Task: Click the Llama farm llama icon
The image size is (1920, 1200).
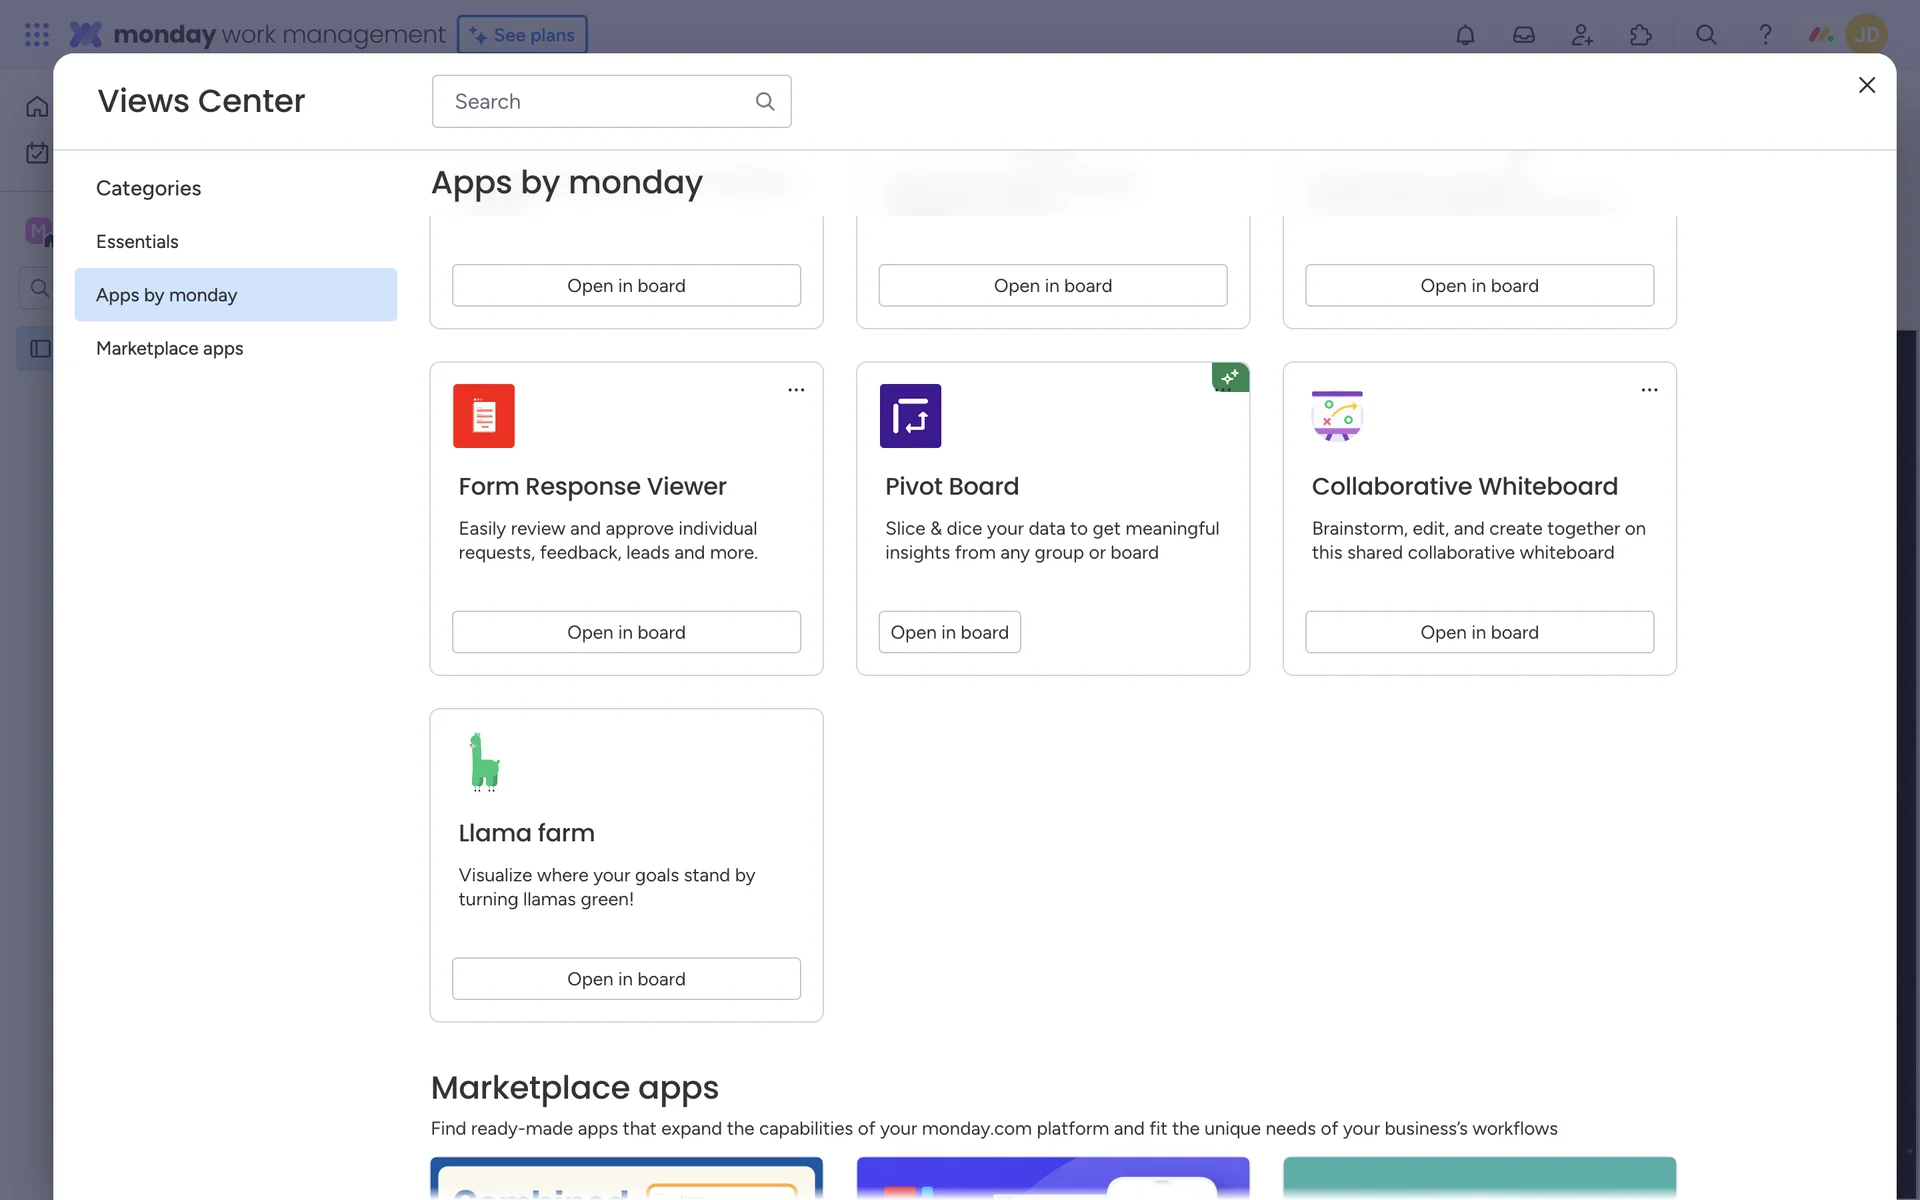Action: point(484,762)
